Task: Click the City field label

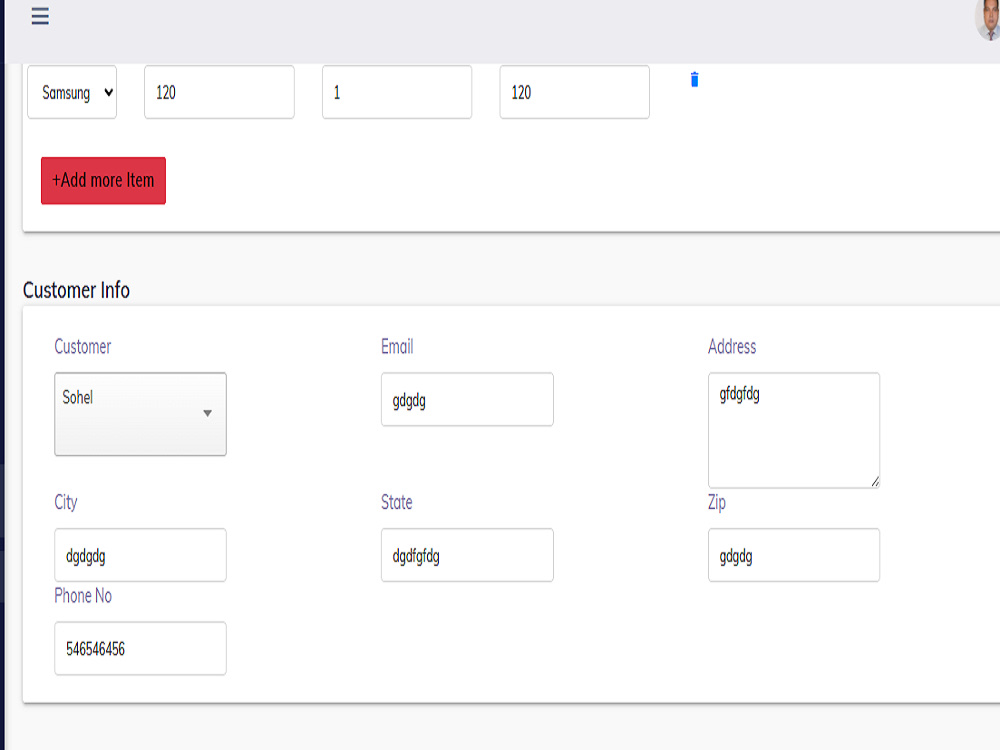Action: 66,503
